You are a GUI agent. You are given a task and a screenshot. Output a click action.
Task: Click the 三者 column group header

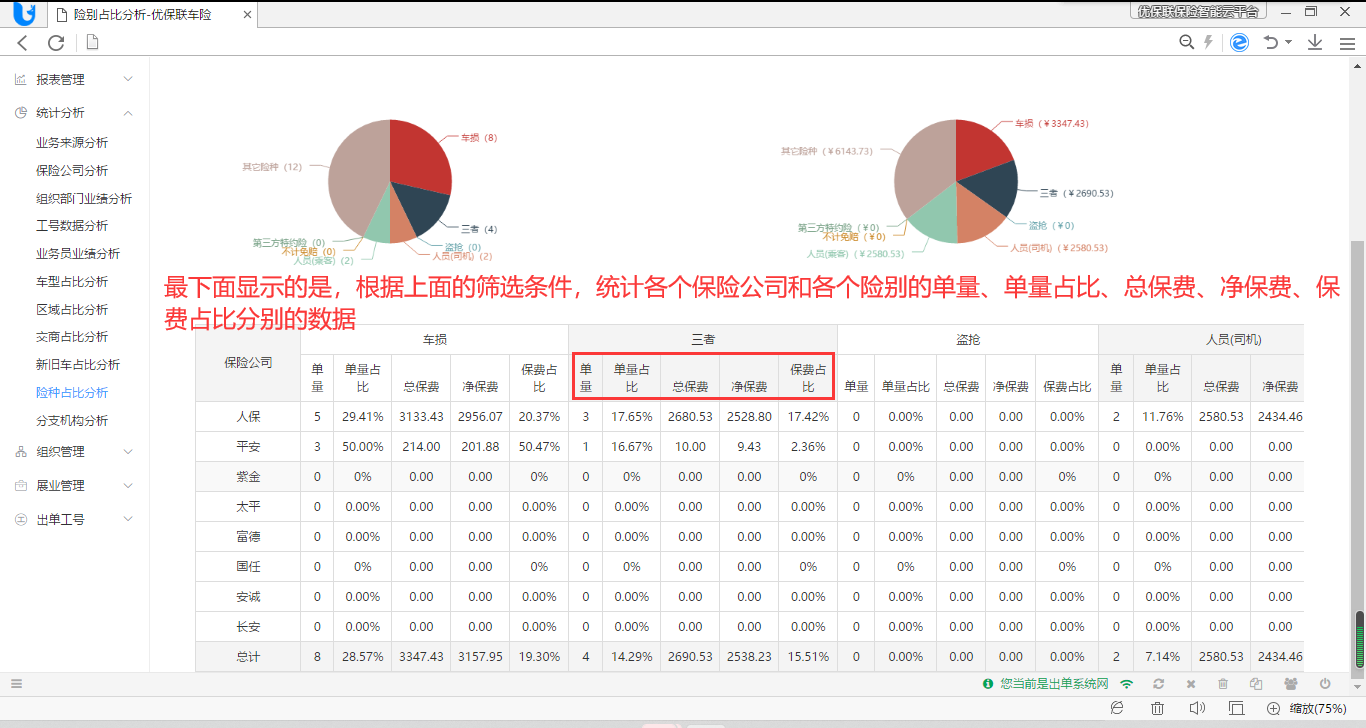pyautogui.click(x=703, y=340)
